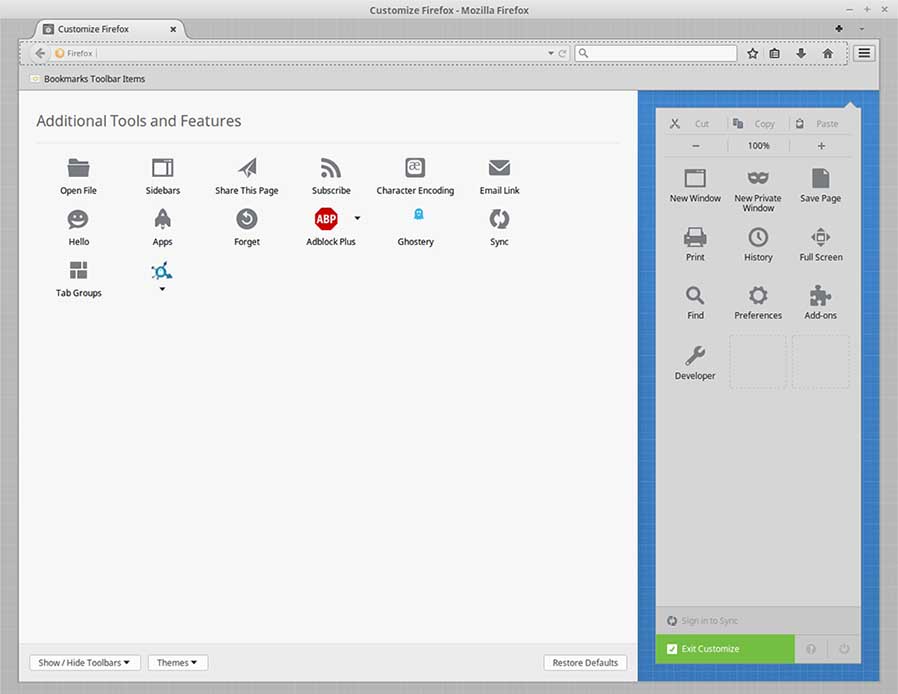898x694 pixels.
Task: Pick the Subscribe RSS icon
Action: pyautogui.click(x=331, y=168)
